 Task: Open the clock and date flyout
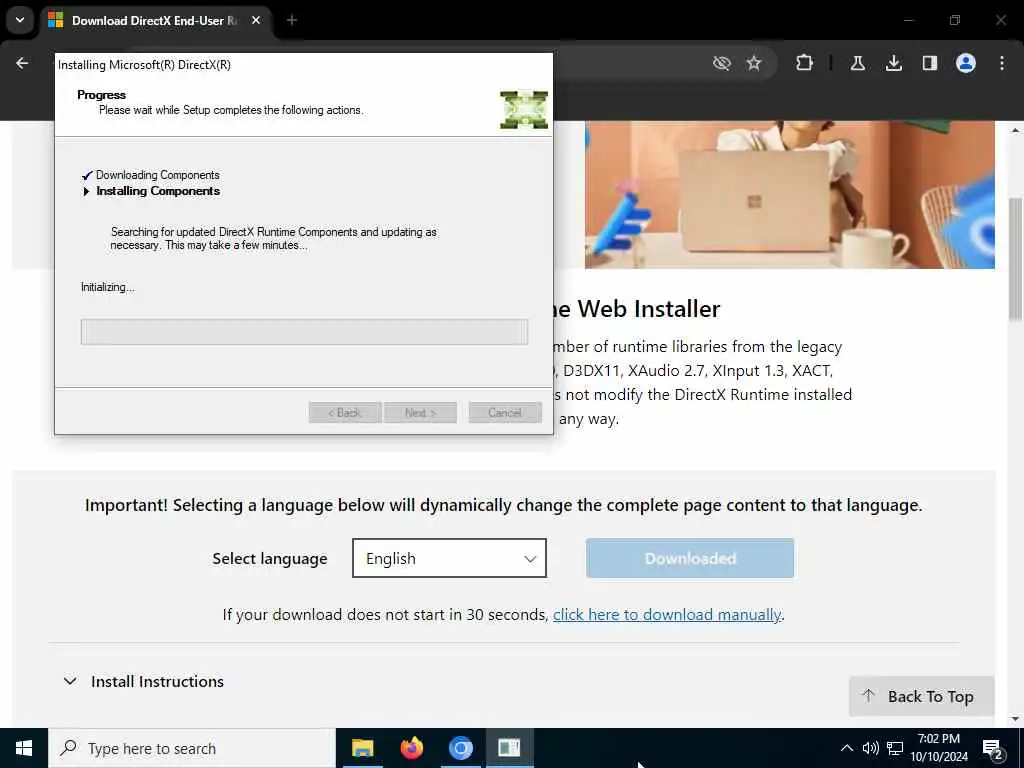click(x=939, y=748)
